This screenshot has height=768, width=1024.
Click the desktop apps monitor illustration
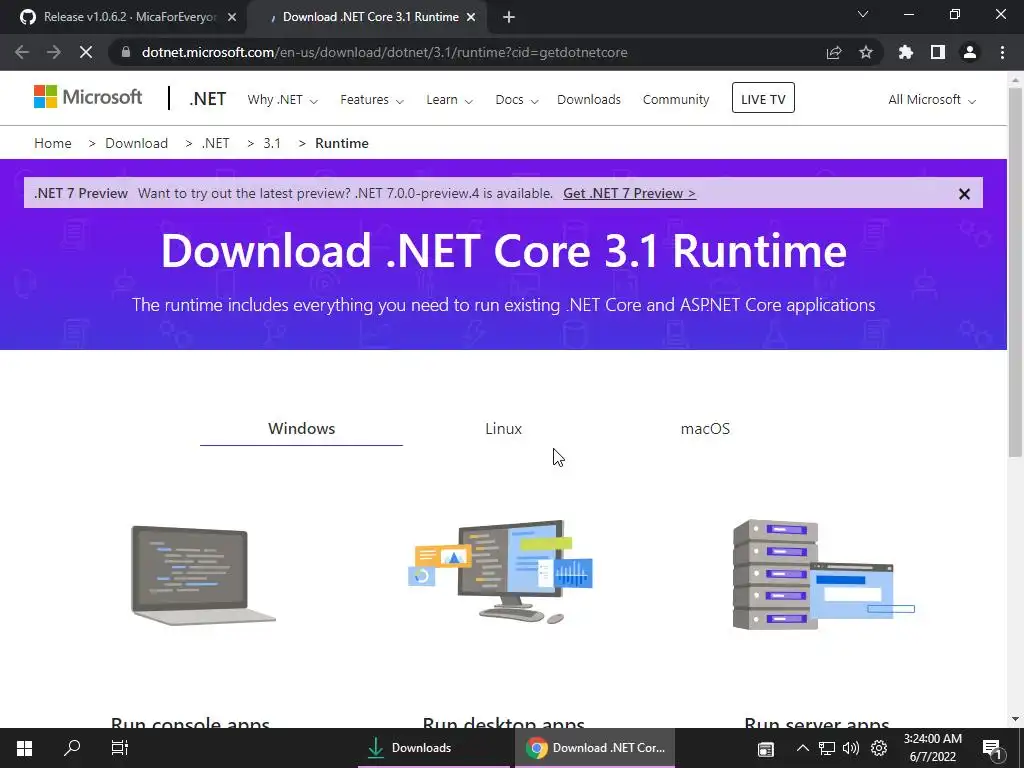(x=501, y=571)
